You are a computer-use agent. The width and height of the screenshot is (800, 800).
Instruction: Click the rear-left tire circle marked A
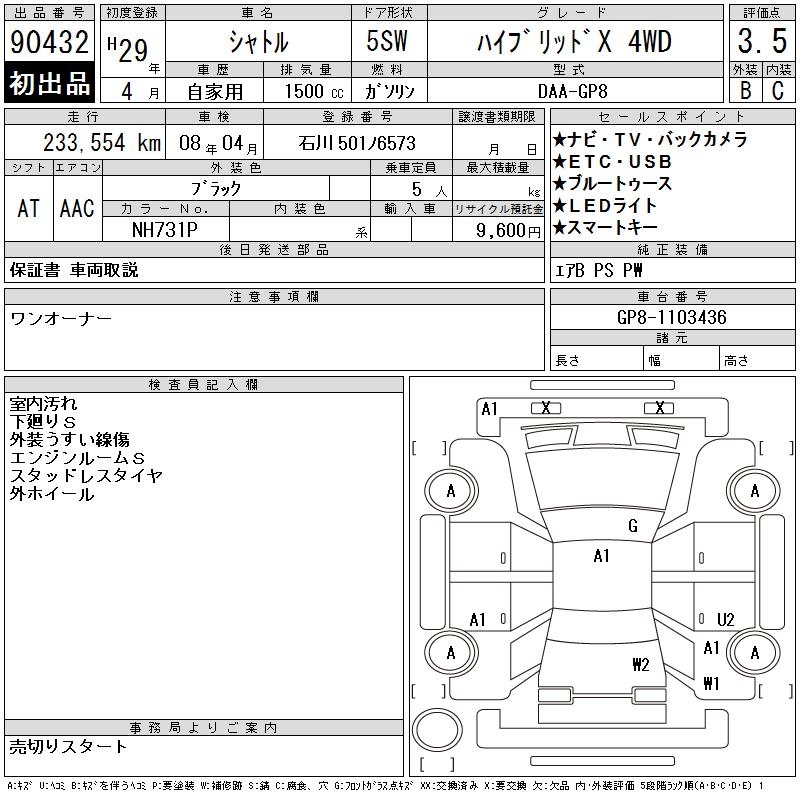pos(451,653)
